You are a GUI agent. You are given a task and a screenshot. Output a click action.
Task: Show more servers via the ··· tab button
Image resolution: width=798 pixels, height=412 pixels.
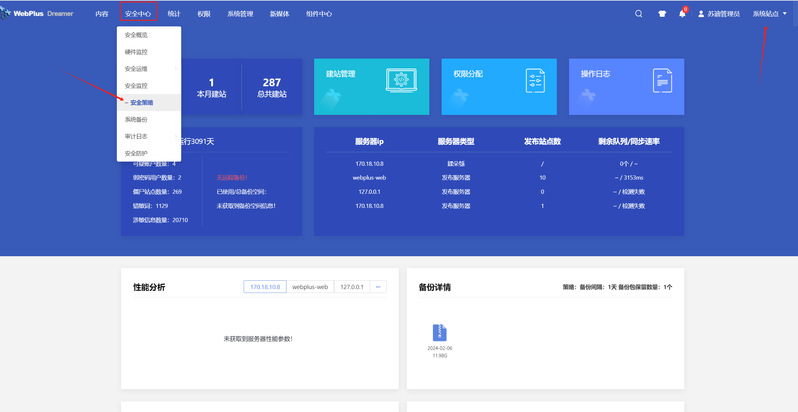pyautogui.click(x=378, y=287)
